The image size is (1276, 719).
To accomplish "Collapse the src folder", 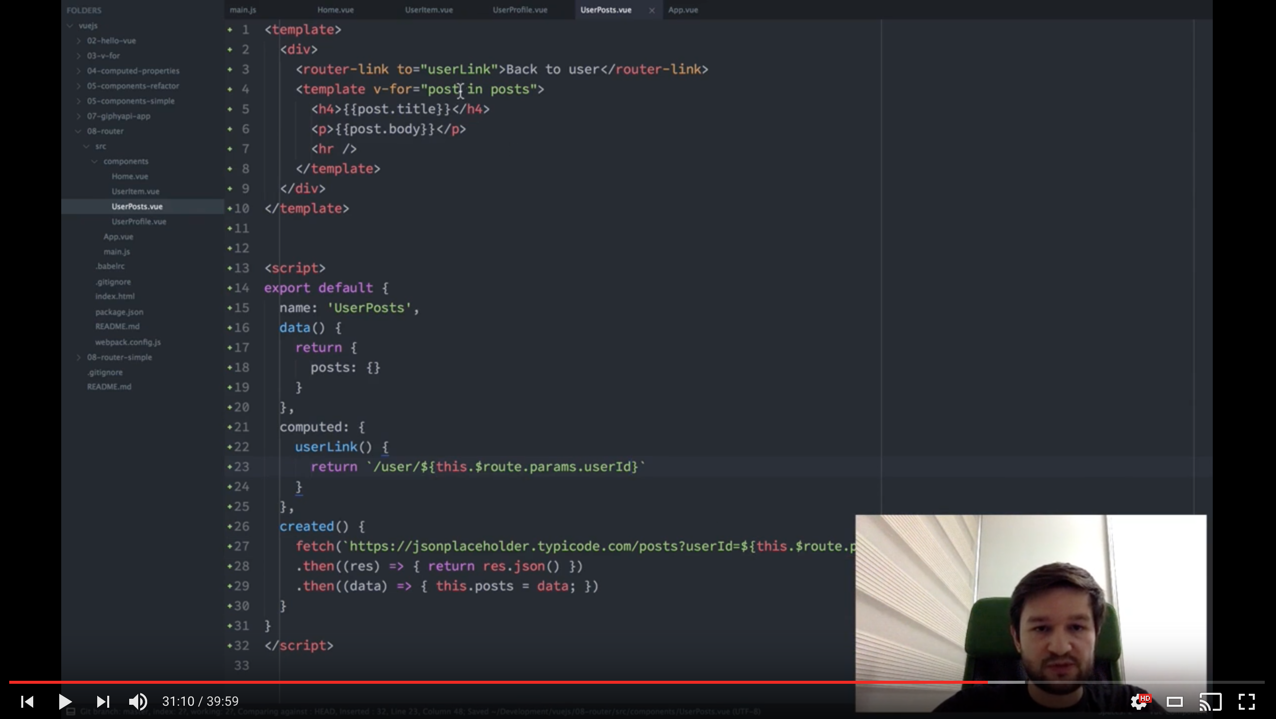I will point(100,146).
